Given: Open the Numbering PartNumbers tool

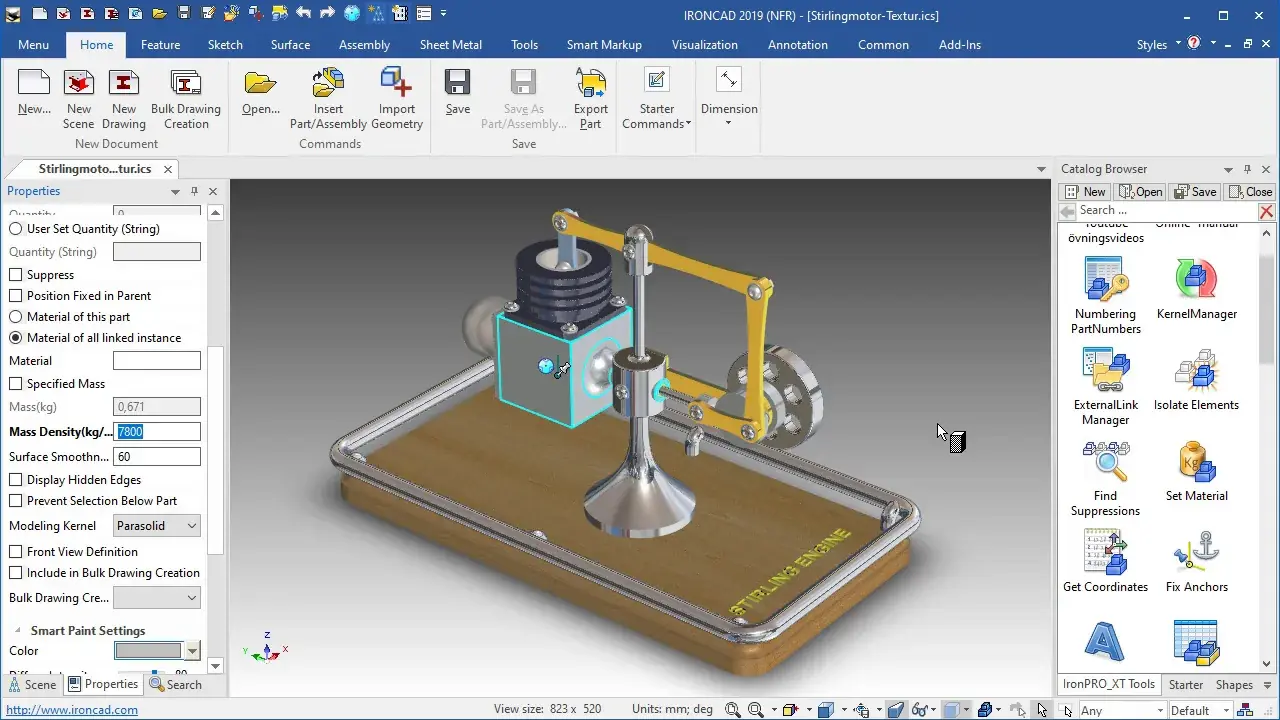Looking at the screenshot, I should click(x=1105, y=295).
